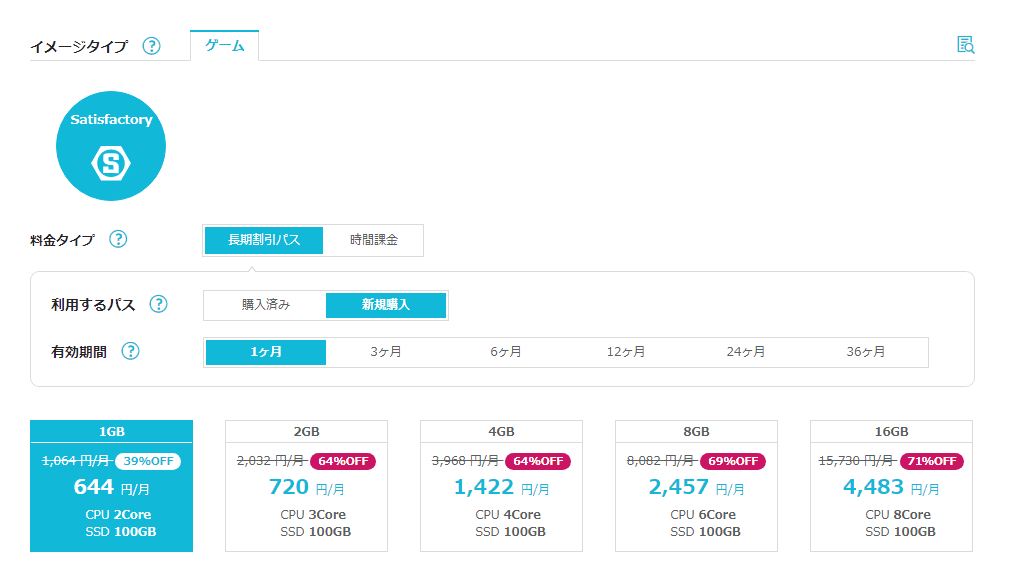The image size is (1015, 566).
Task: Select the 1ヶ月 validity period
Action: [265, 352]
